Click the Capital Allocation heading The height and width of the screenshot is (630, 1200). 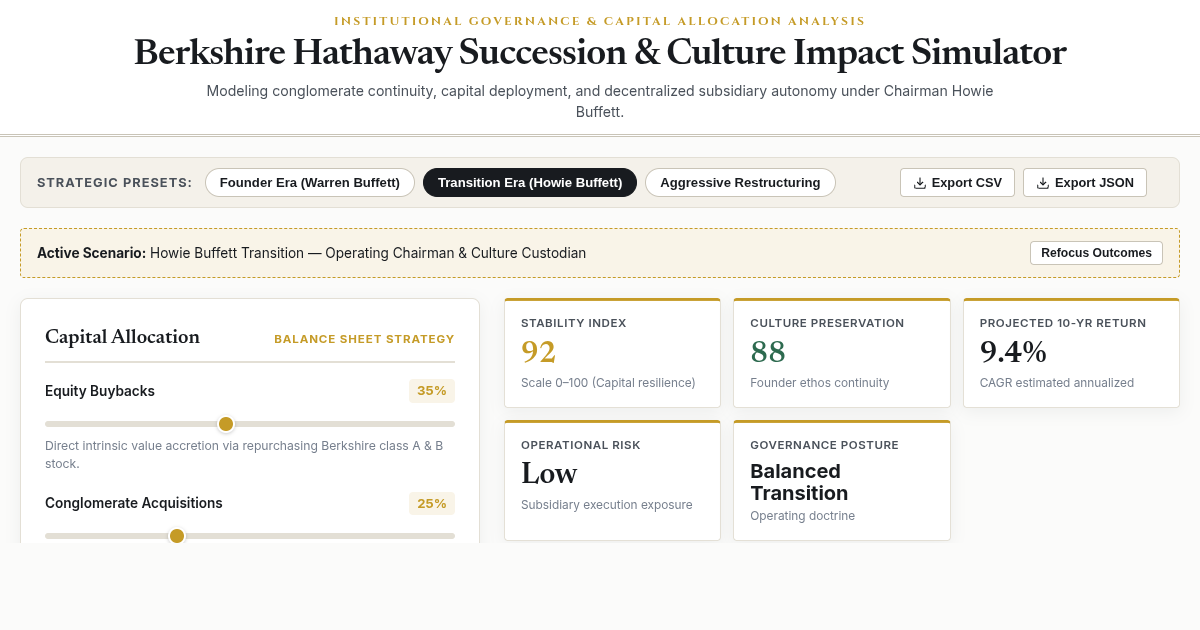[x=122, y=337]
